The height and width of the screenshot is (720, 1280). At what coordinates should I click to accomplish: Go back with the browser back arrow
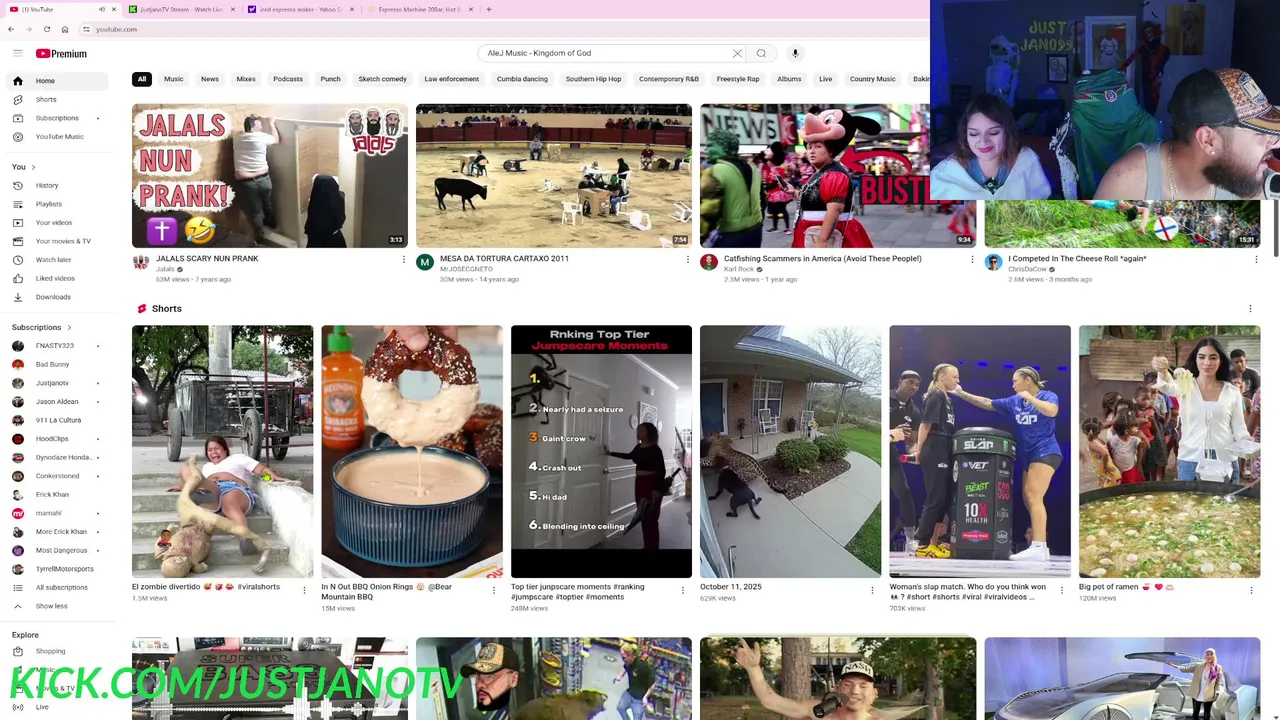[x=11, y=29]
